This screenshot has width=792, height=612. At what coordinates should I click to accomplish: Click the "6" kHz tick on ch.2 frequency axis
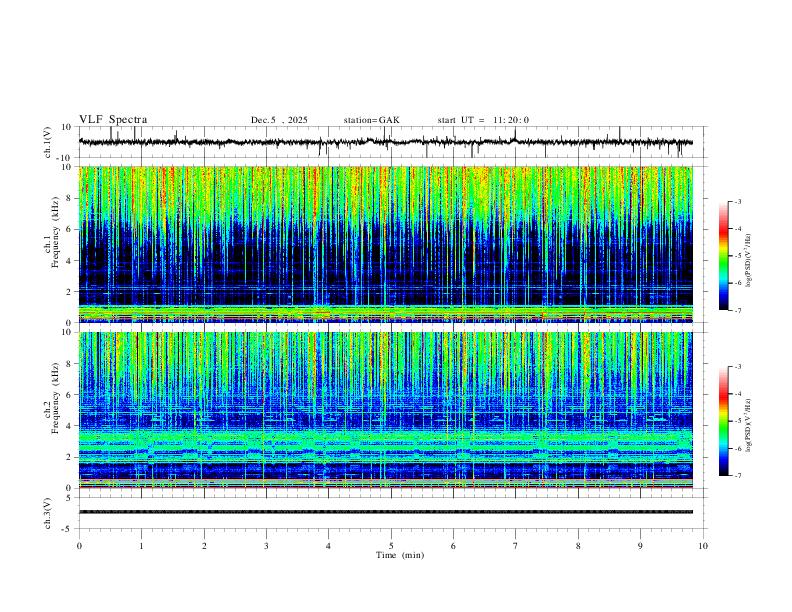[x=69, y=395]
